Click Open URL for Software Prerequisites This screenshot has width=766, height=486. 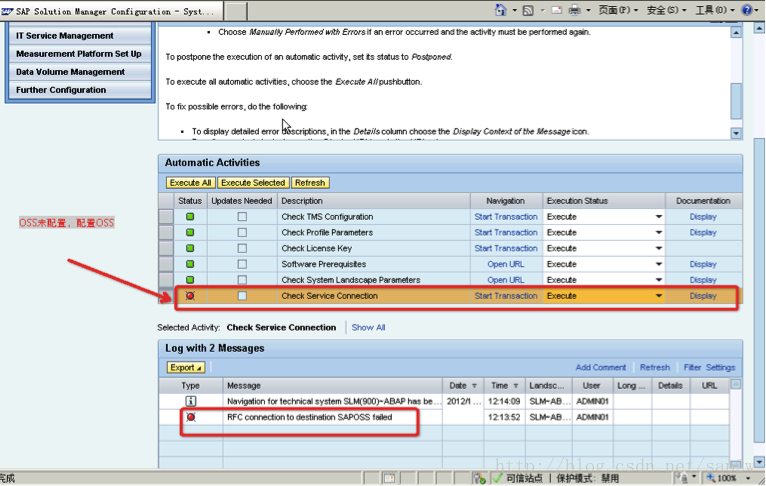(506, 264)
